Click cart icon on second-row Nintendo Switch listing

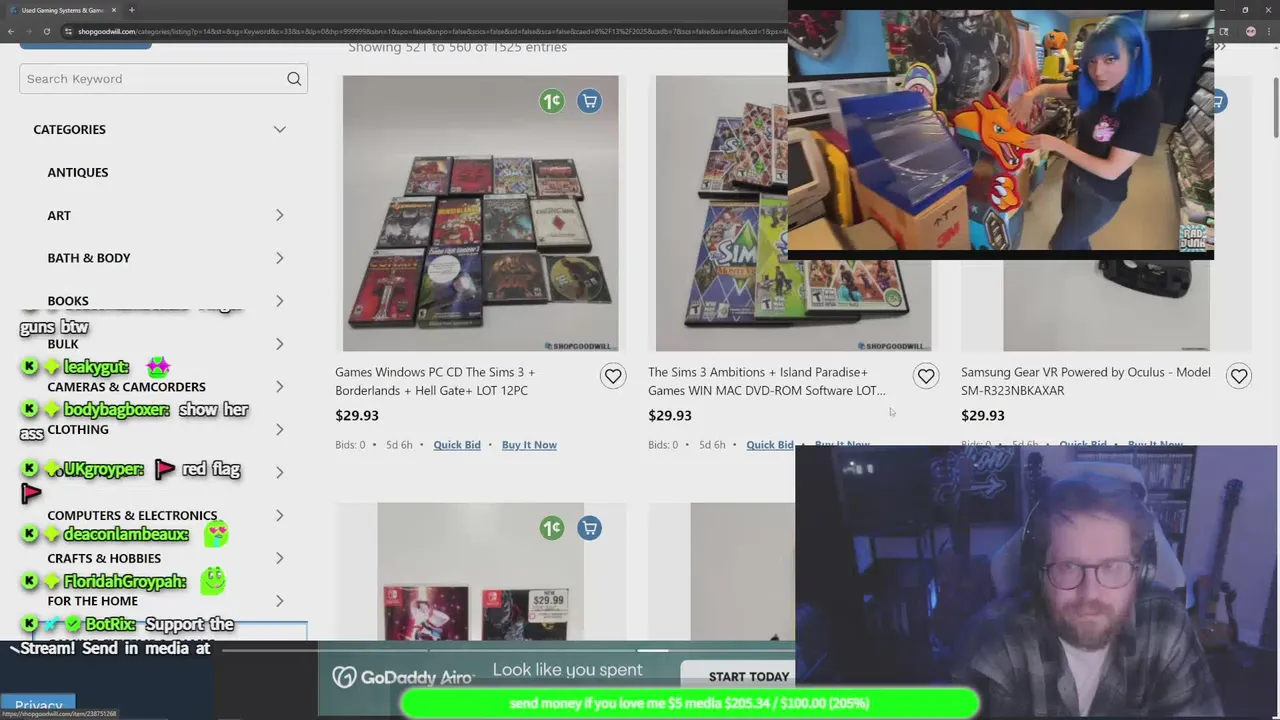tap(589, 528)
